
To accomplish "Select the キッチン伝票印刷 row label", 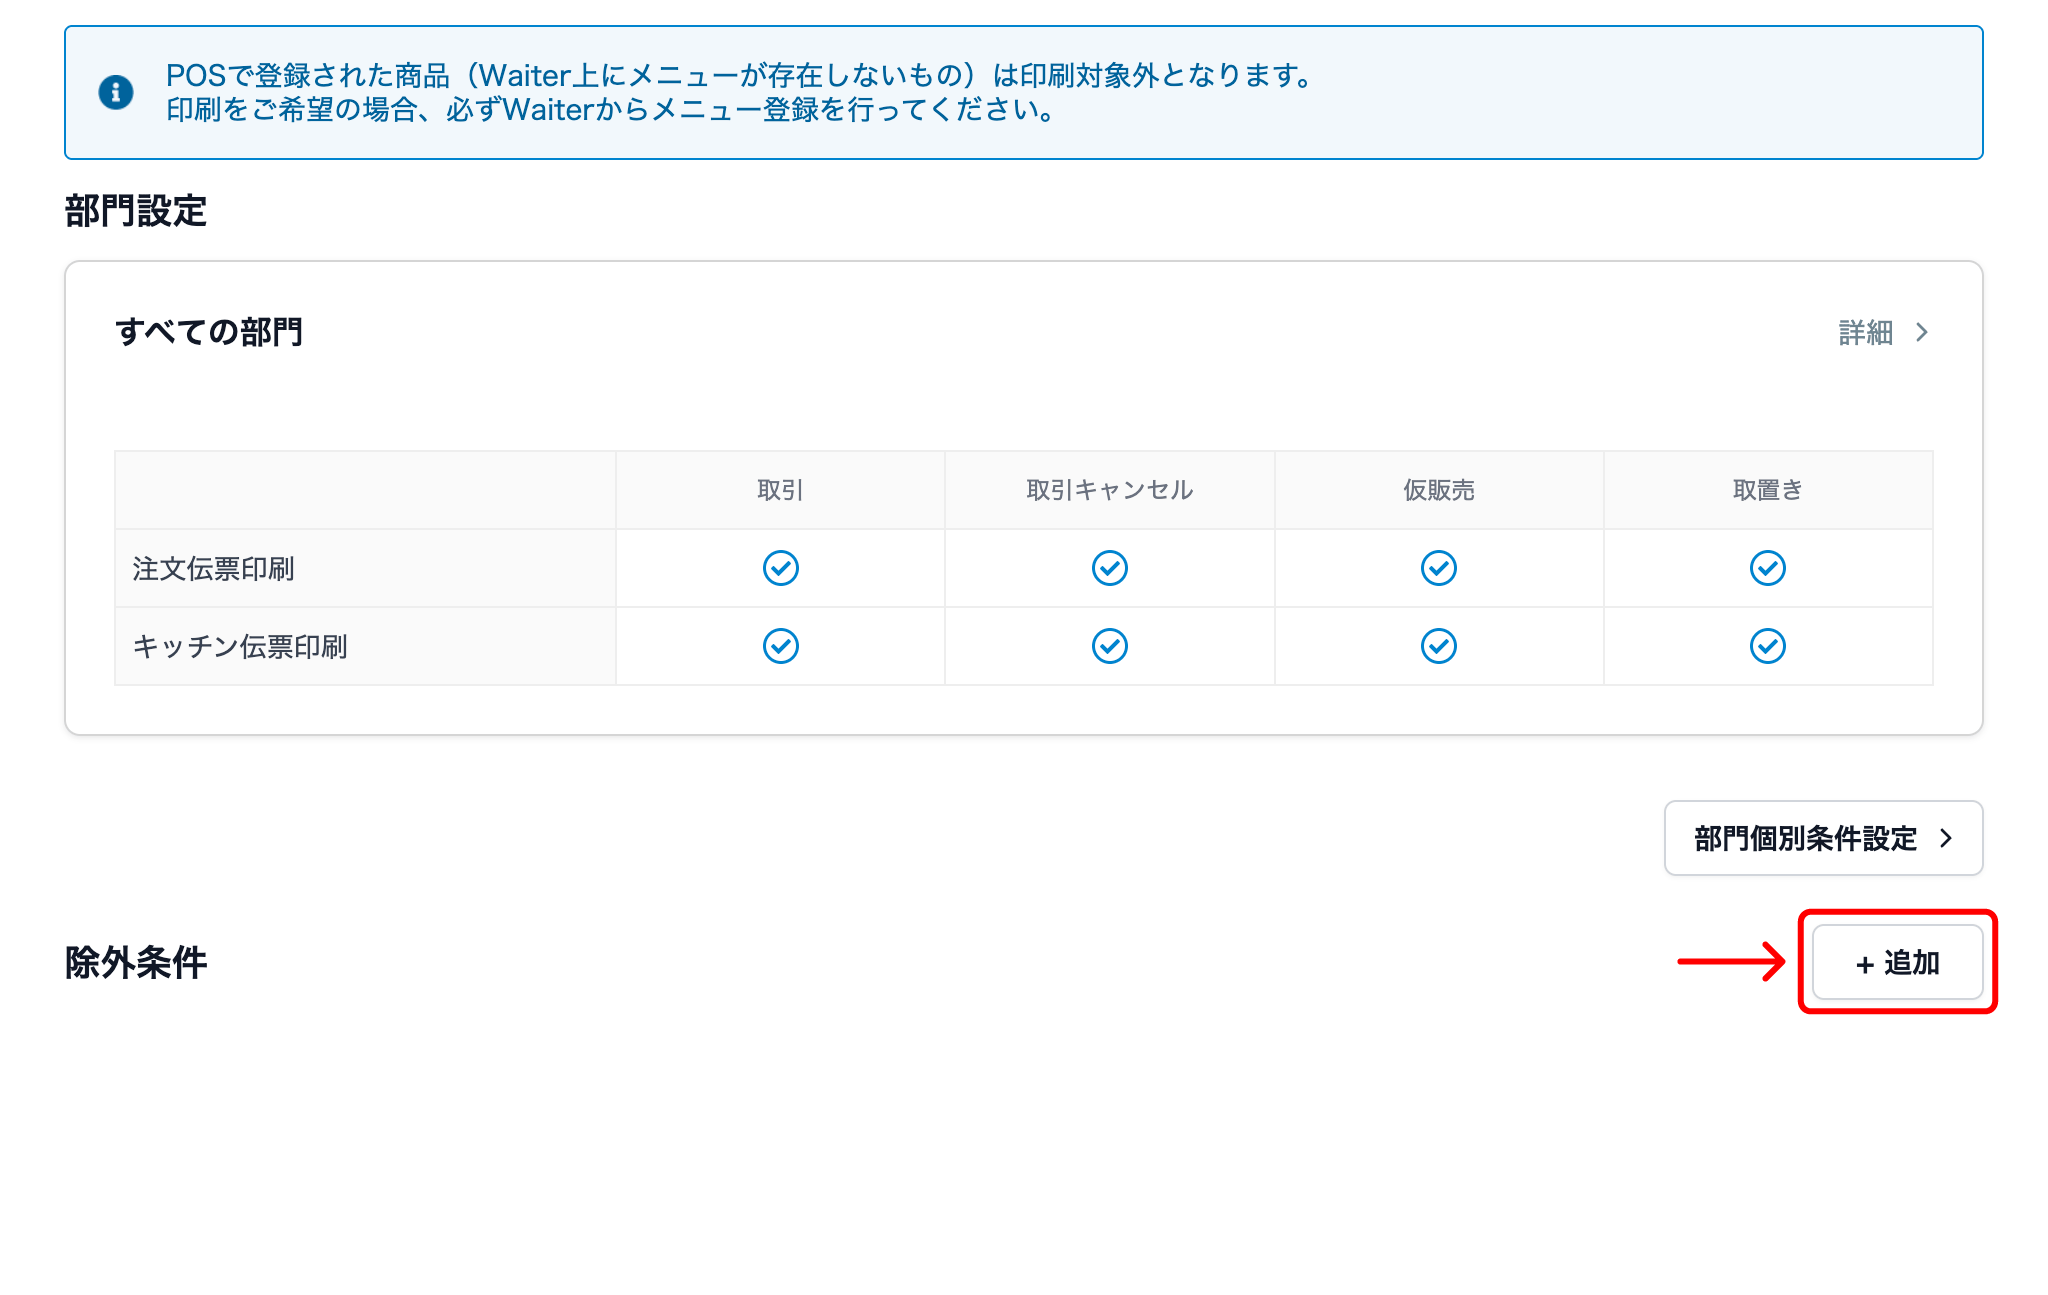I will click(x=240, y=647).
